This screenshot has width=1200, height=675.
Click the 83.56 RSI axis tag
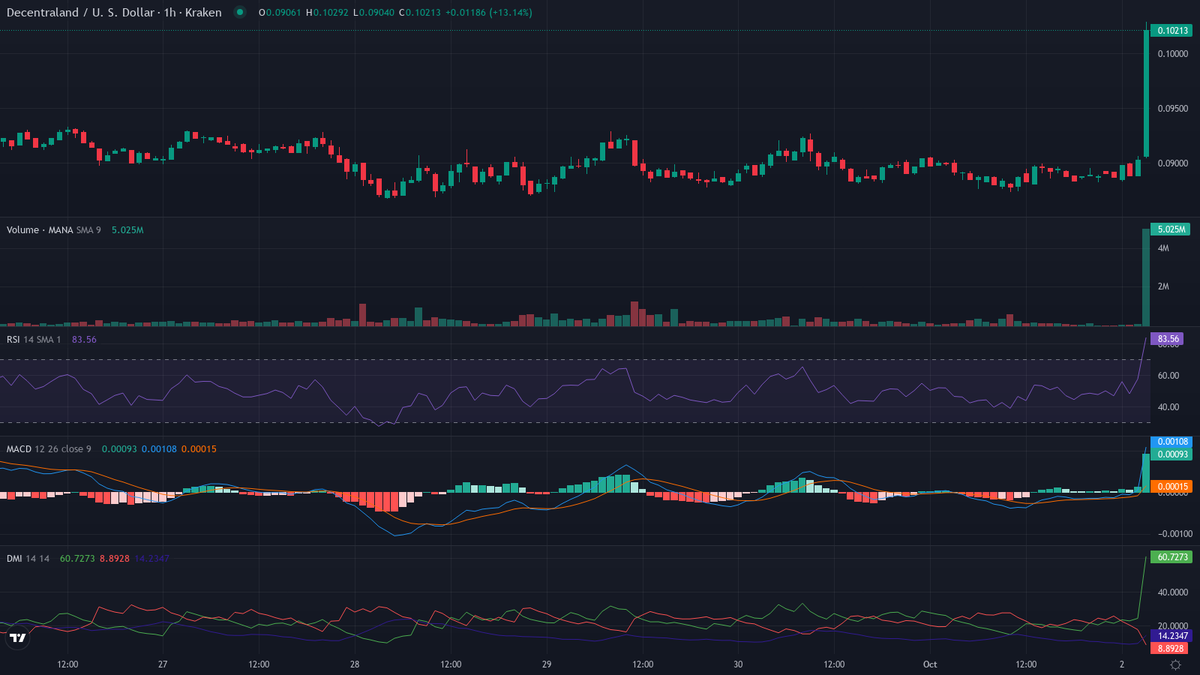1168,339
